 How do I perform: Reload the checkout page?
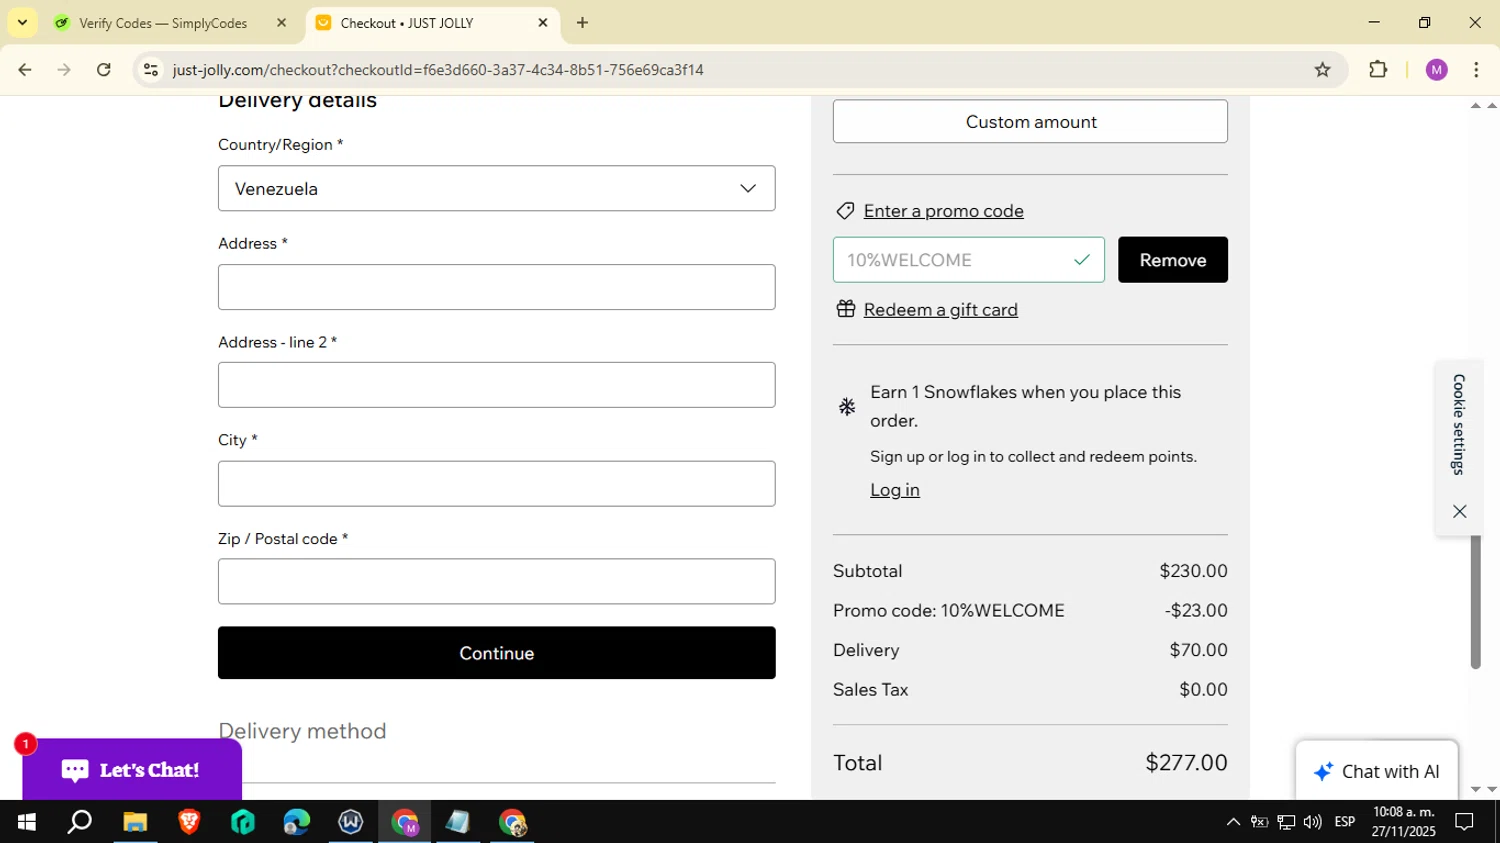(x=104, y=70)
